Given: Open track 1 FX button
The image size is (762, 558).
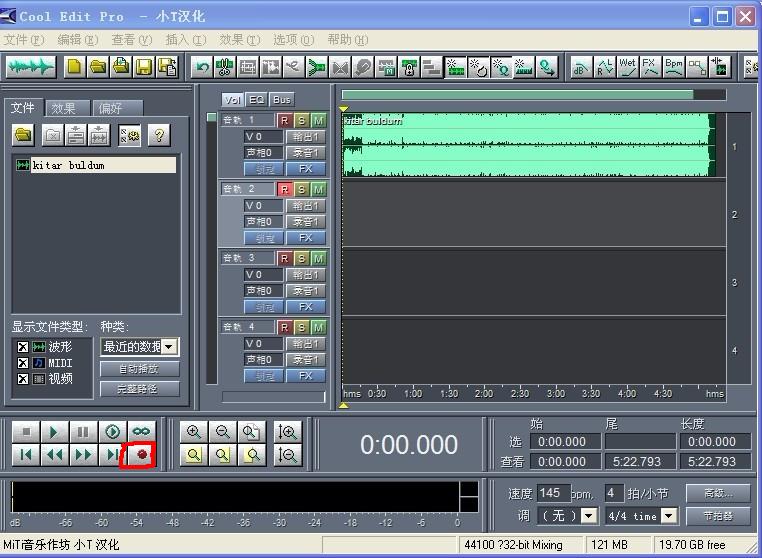Looking at the screenshot, I should click(x=305, y=169).
